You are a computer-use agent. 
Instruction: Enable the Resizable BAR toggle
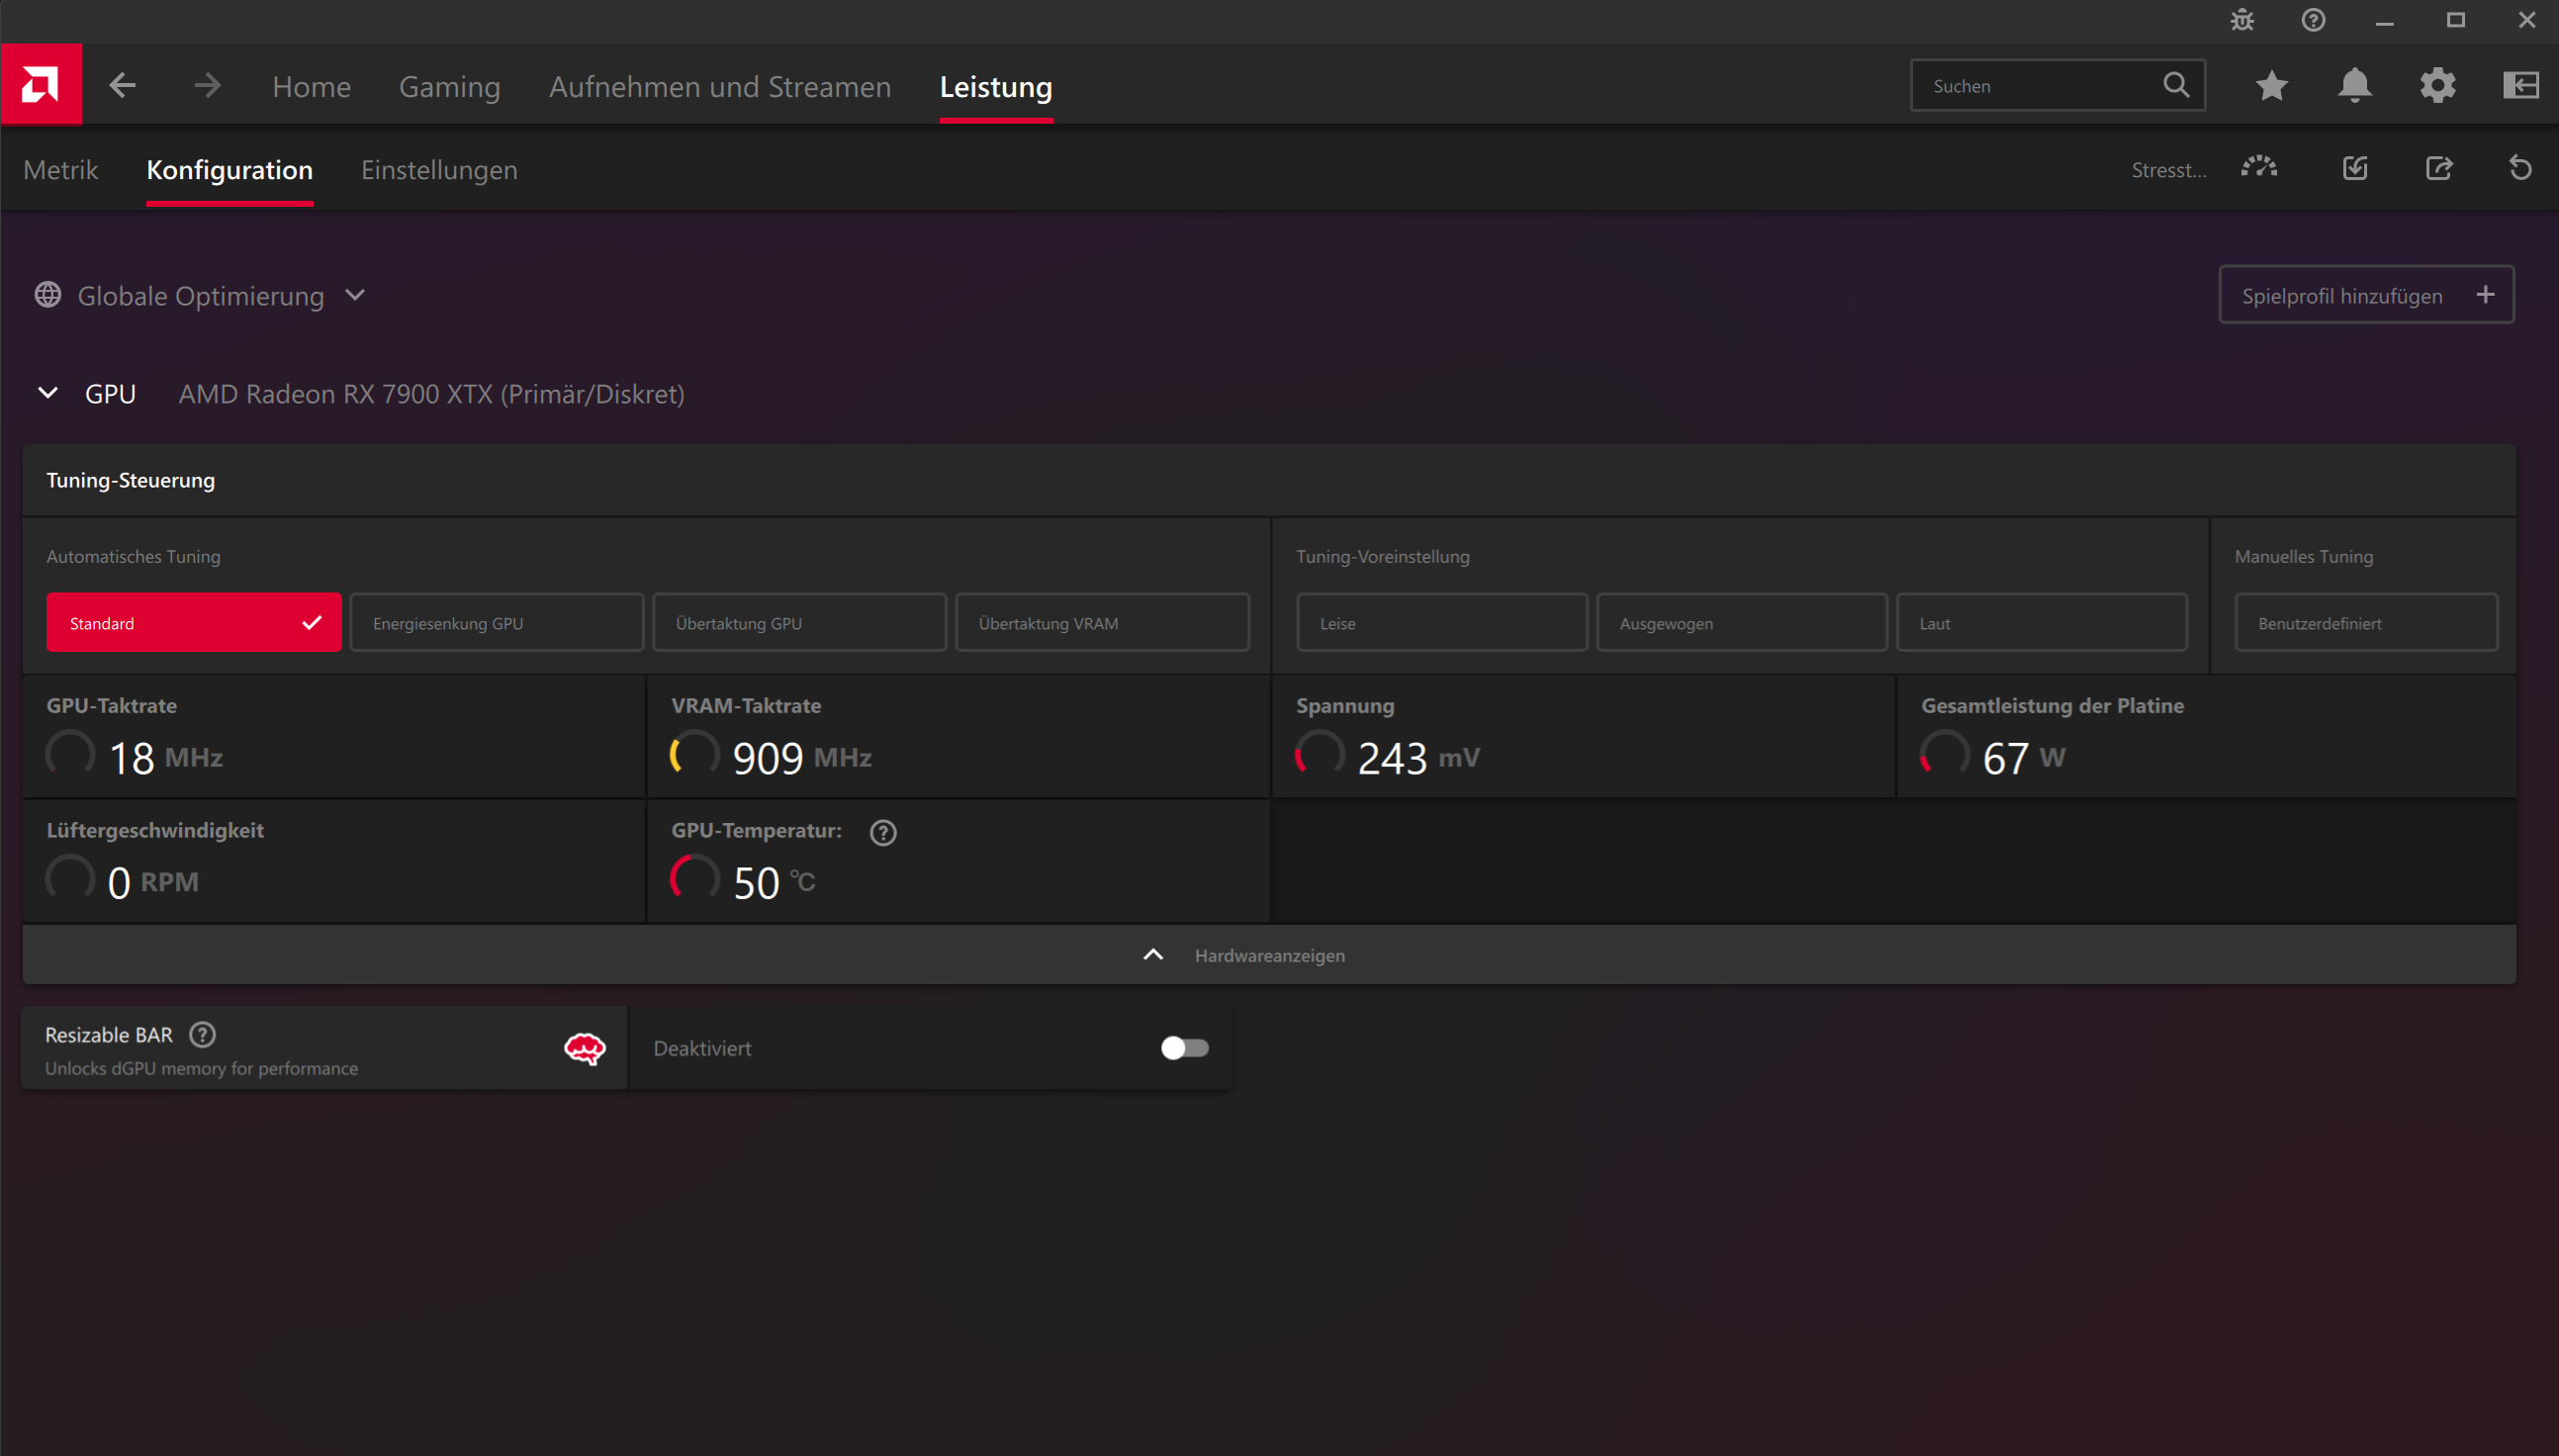(x=1184, y=1048)
